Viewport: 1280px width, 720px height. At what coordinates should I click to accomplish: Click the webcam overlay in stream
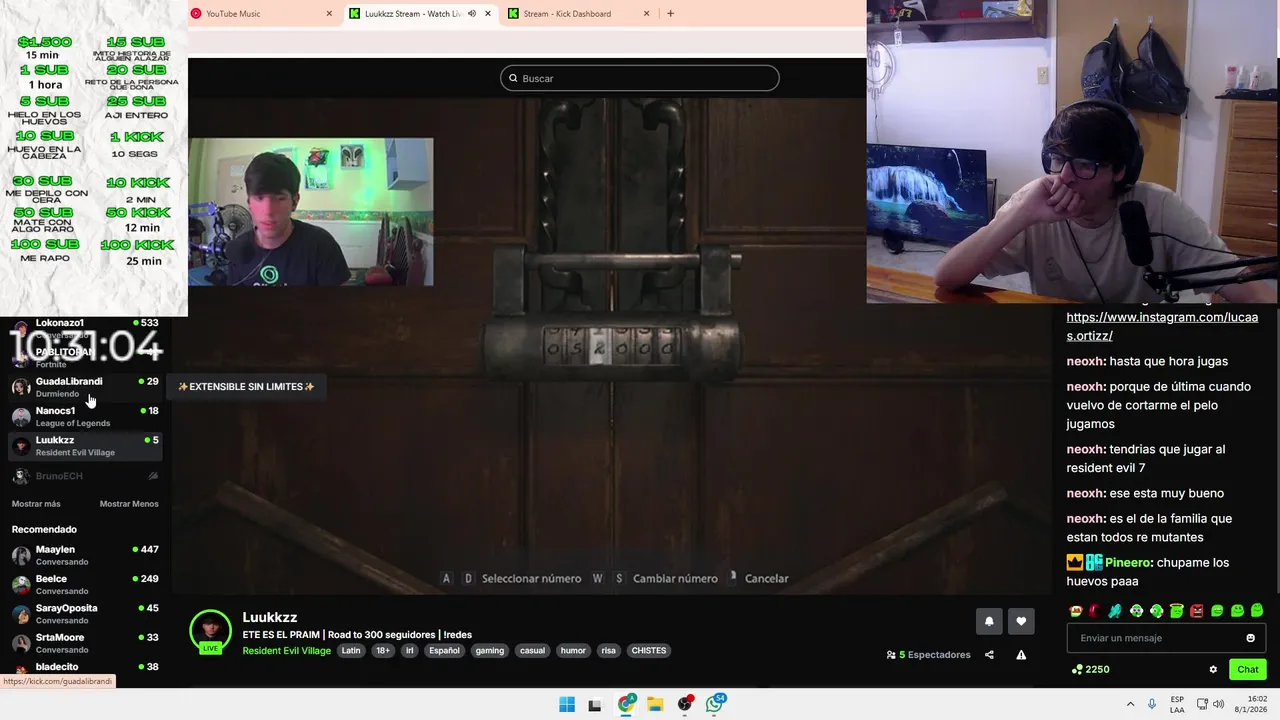pos(311,212)
